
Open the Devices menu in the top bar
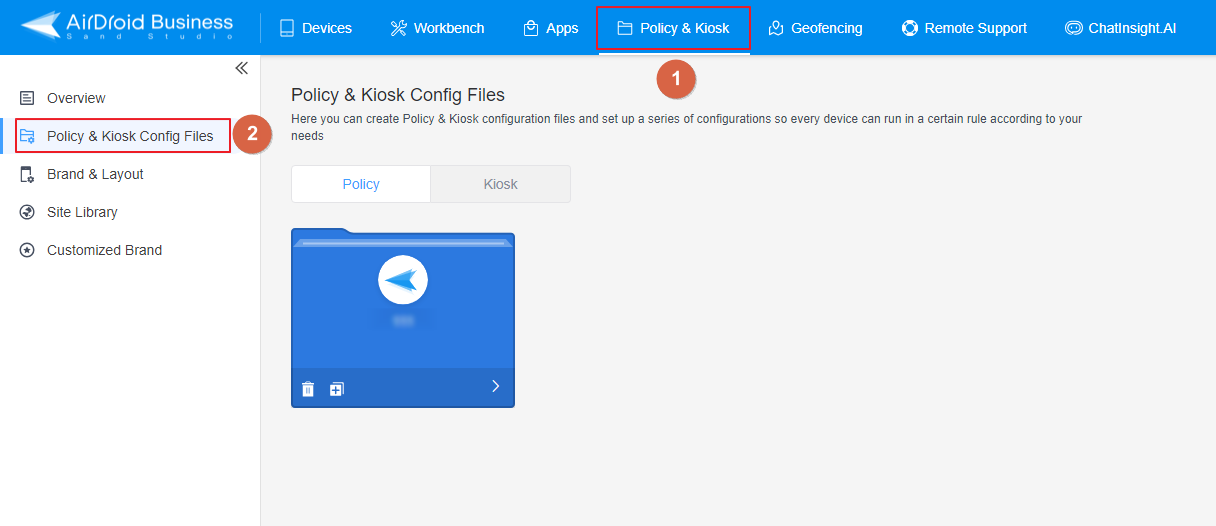[x=315, y=28]
